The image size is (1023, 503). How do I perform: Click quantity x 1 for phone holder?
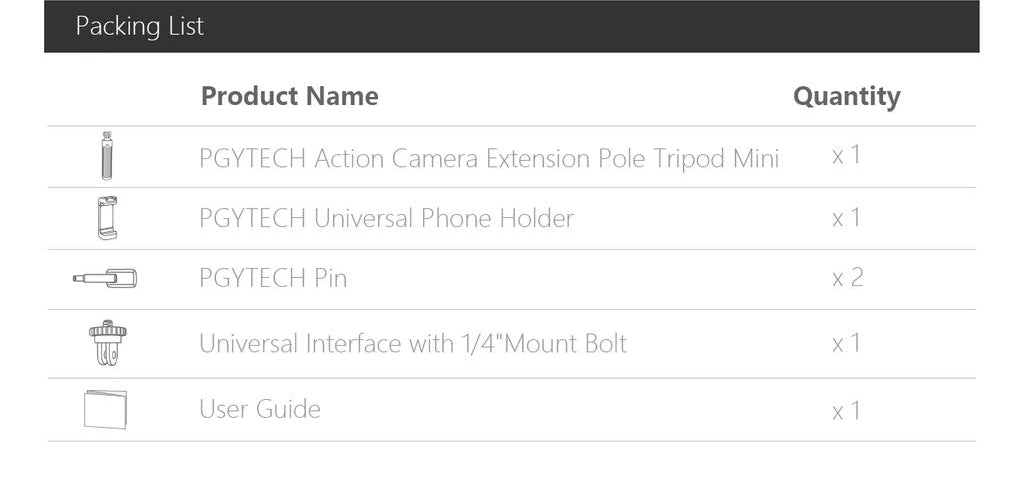847,217
